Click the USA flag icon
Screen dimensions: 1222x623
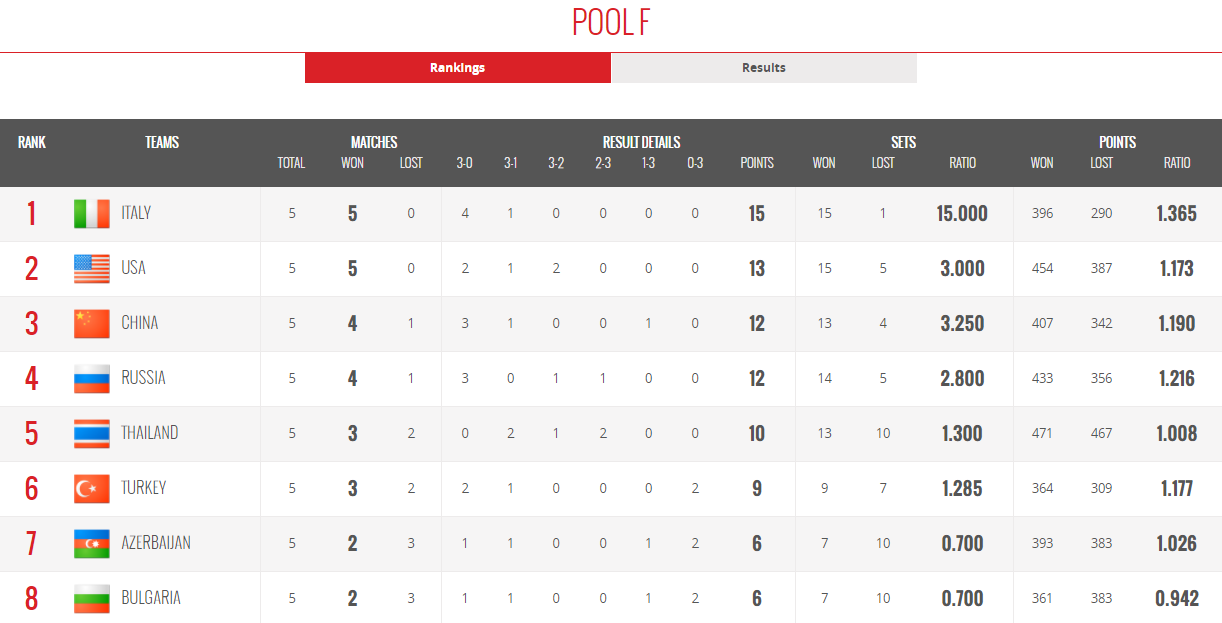pos(92,268)
